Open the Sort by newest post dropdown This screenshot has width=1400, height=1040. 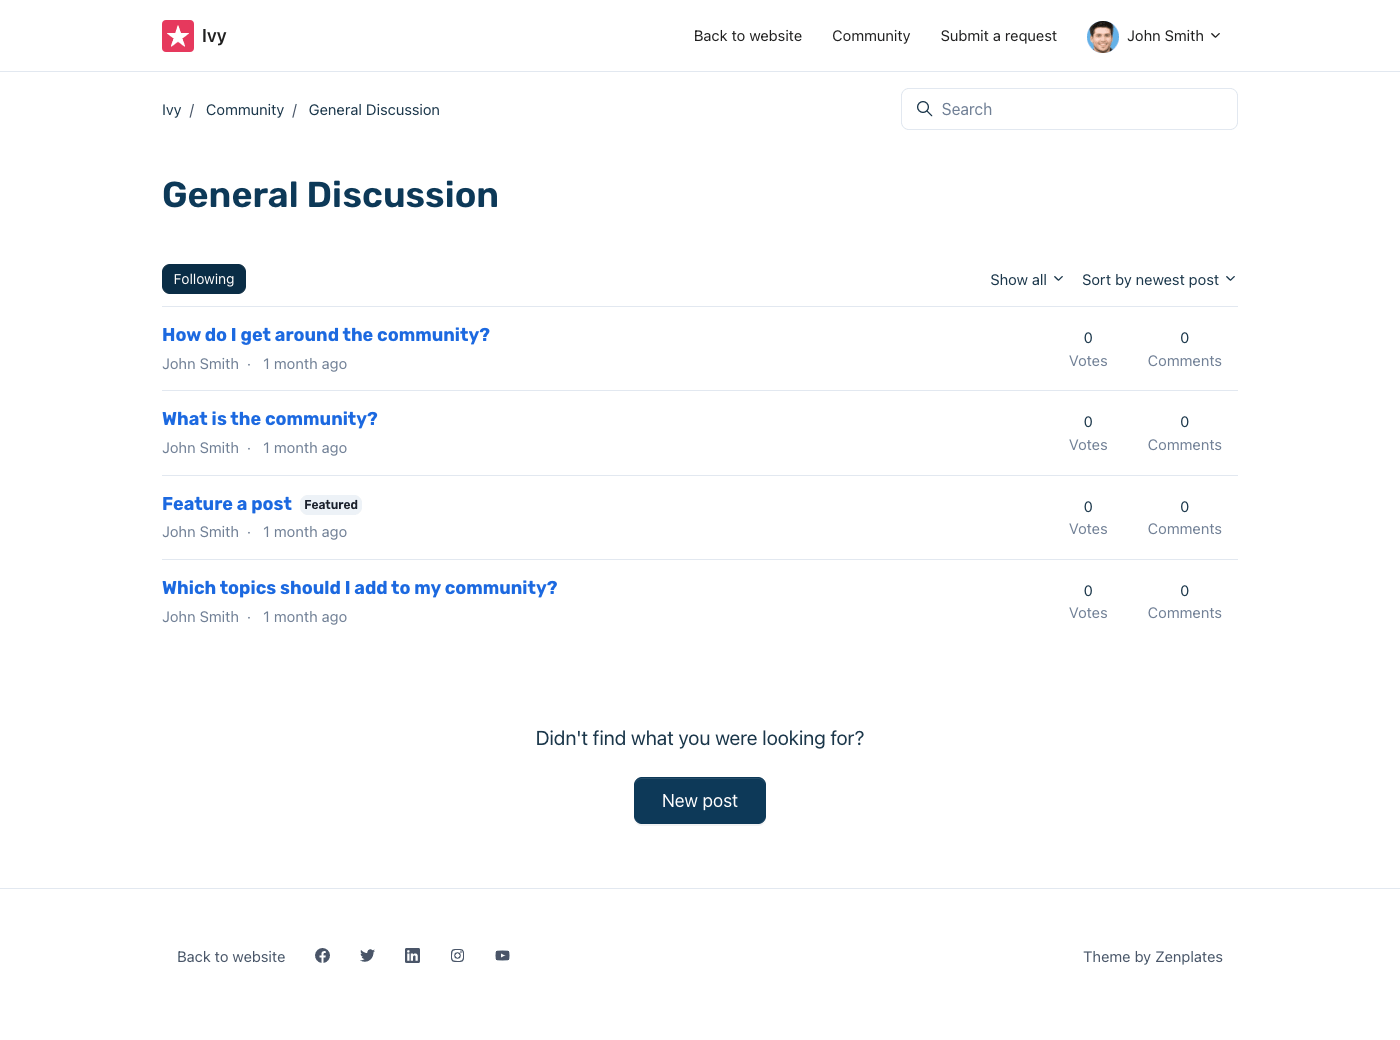pos(1158,280)
